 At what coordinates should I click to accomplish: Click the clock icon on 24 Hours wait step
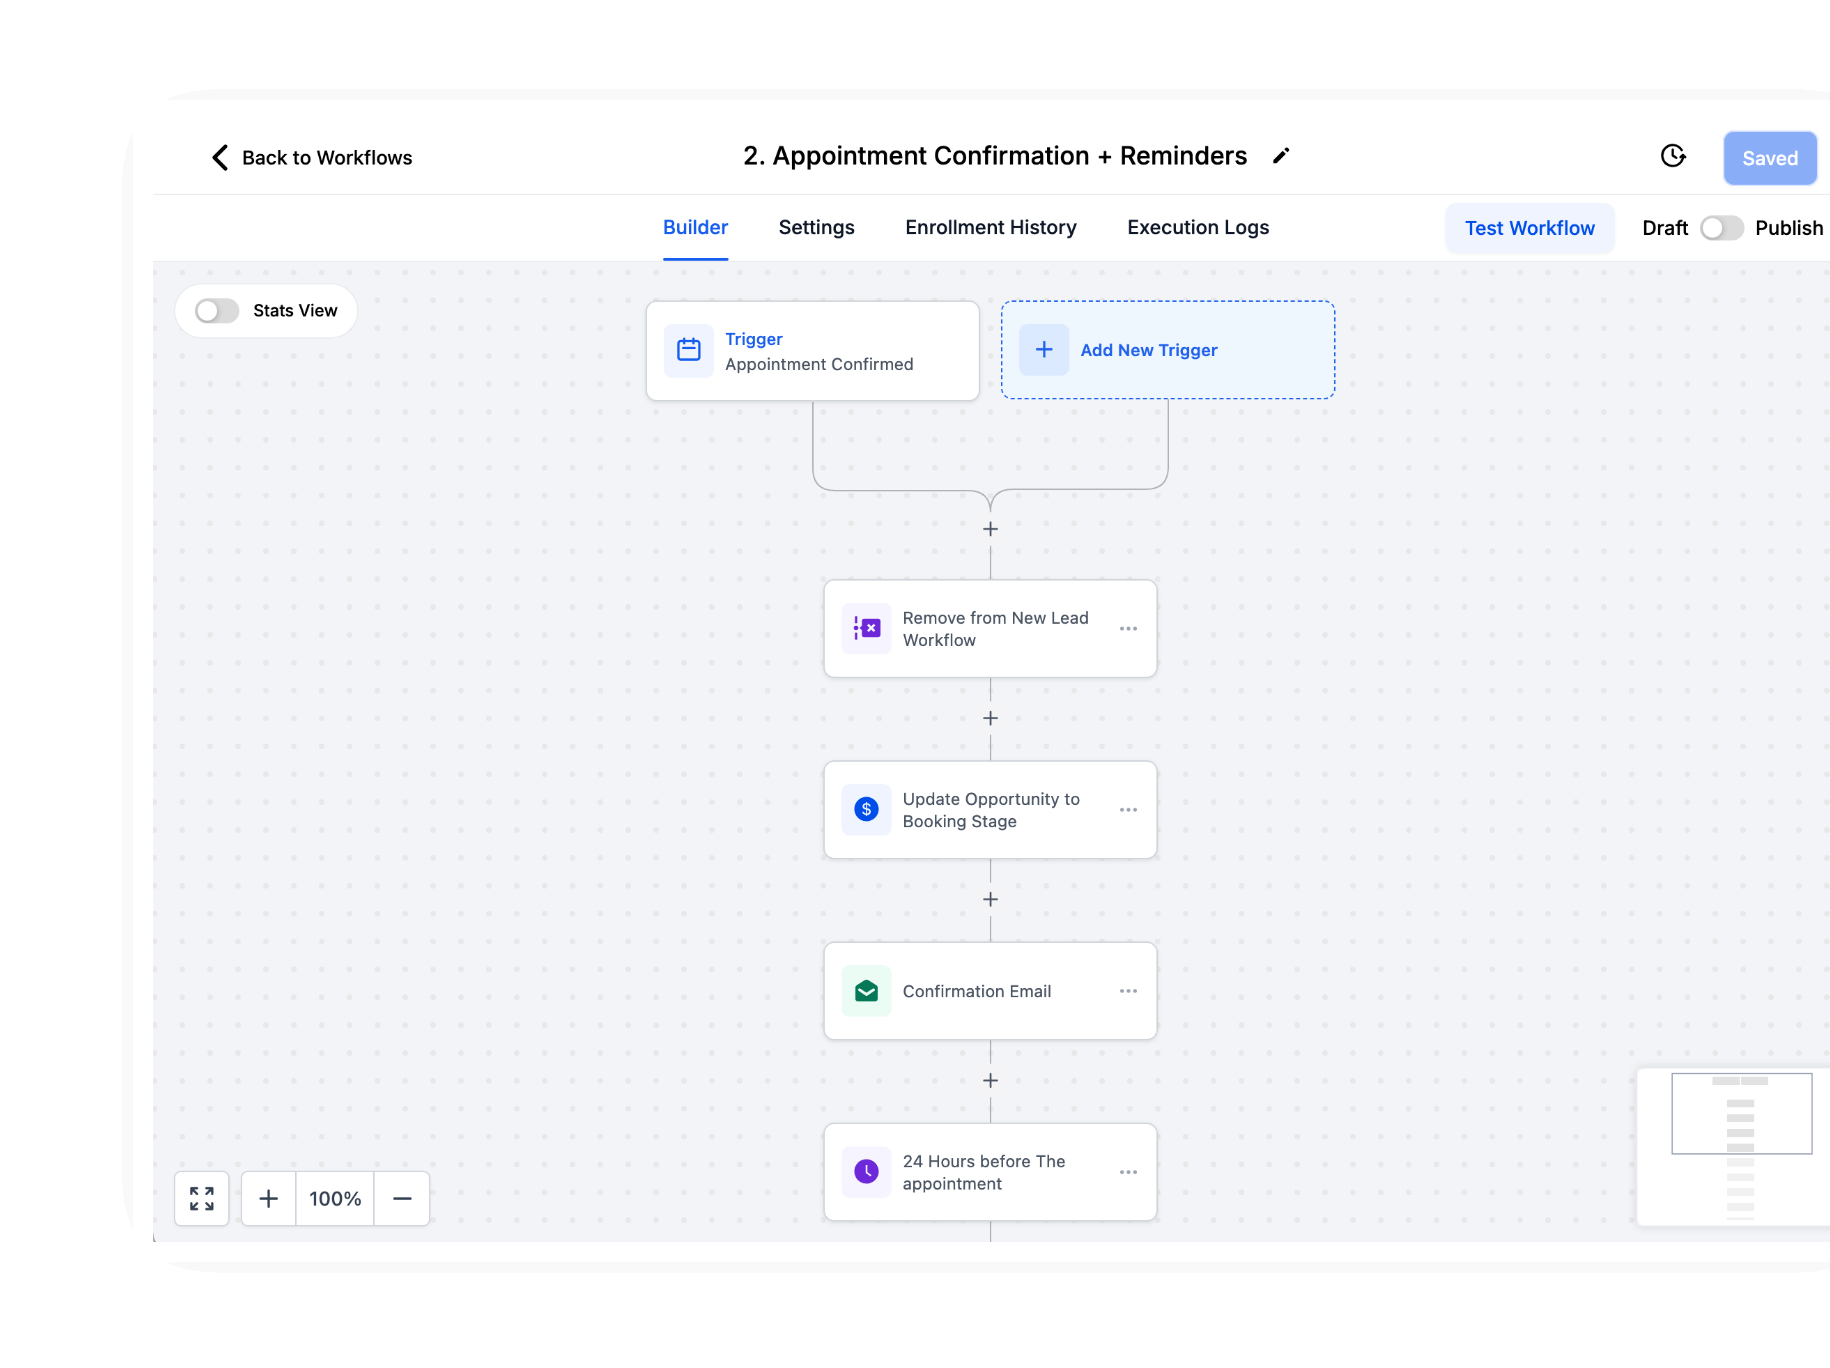click(x=866, y=1171)
